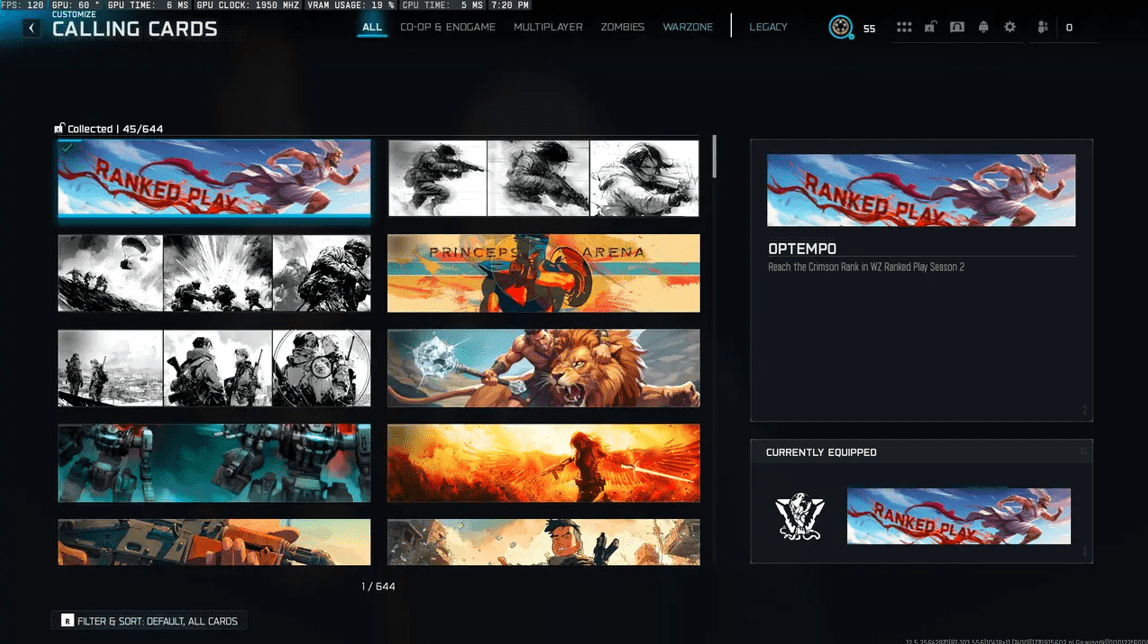Show the Legacy calling cards tab
1148x644 pixels.
[x=768, y=27]
